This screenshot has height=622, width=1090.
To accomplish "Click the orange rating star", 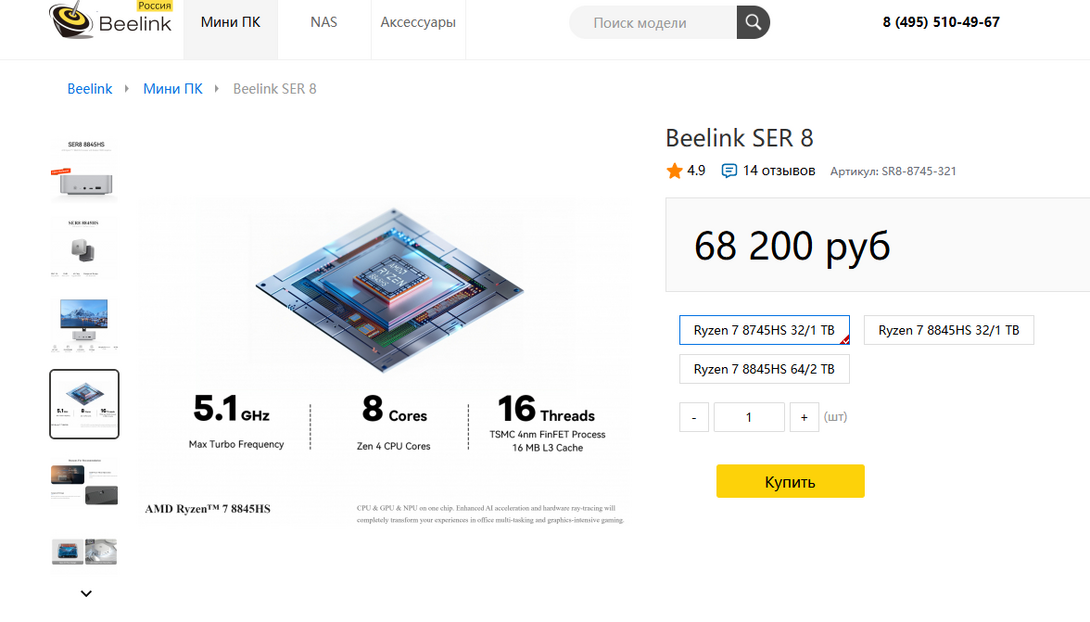I will pos(674,171).
